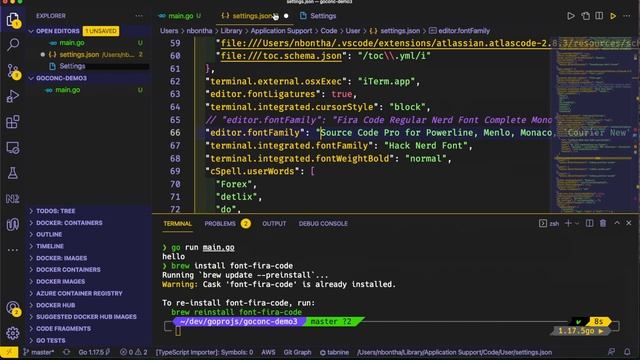This screenshot has width=640, height=360.
Task: Click the yellow run icon in the editor toolbar
Action: coord(613,16)
